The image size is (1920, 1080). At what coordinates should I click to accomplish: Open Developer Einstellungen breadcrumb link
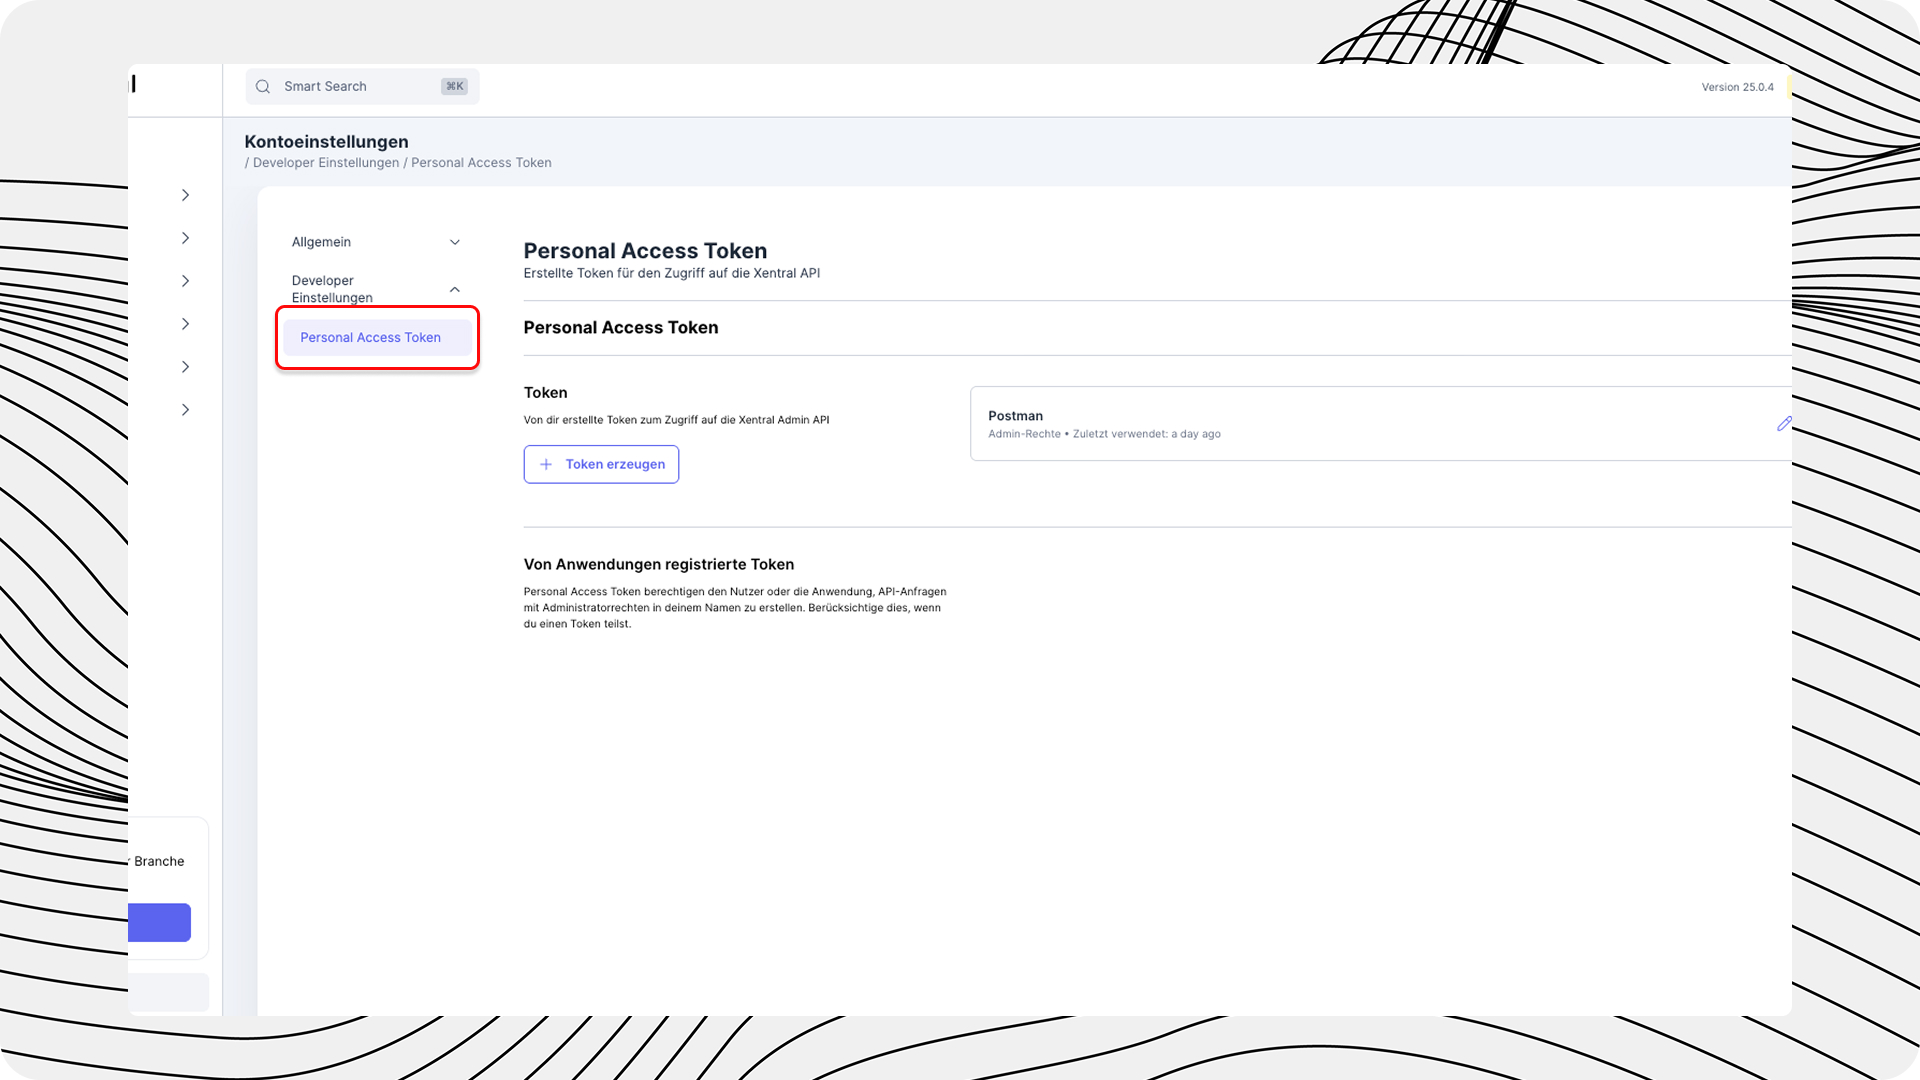pyautogui.click(x=326, y=163)
